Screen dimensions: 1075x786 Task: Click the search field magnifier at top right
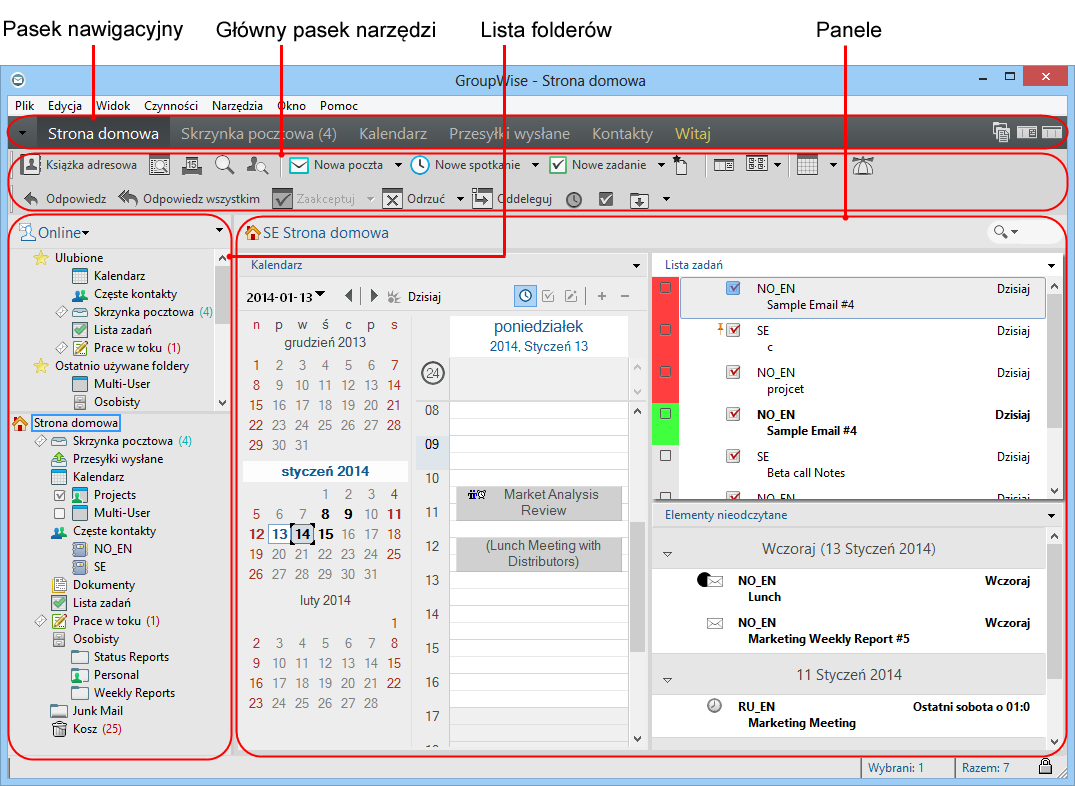(x=1001, y=233)
